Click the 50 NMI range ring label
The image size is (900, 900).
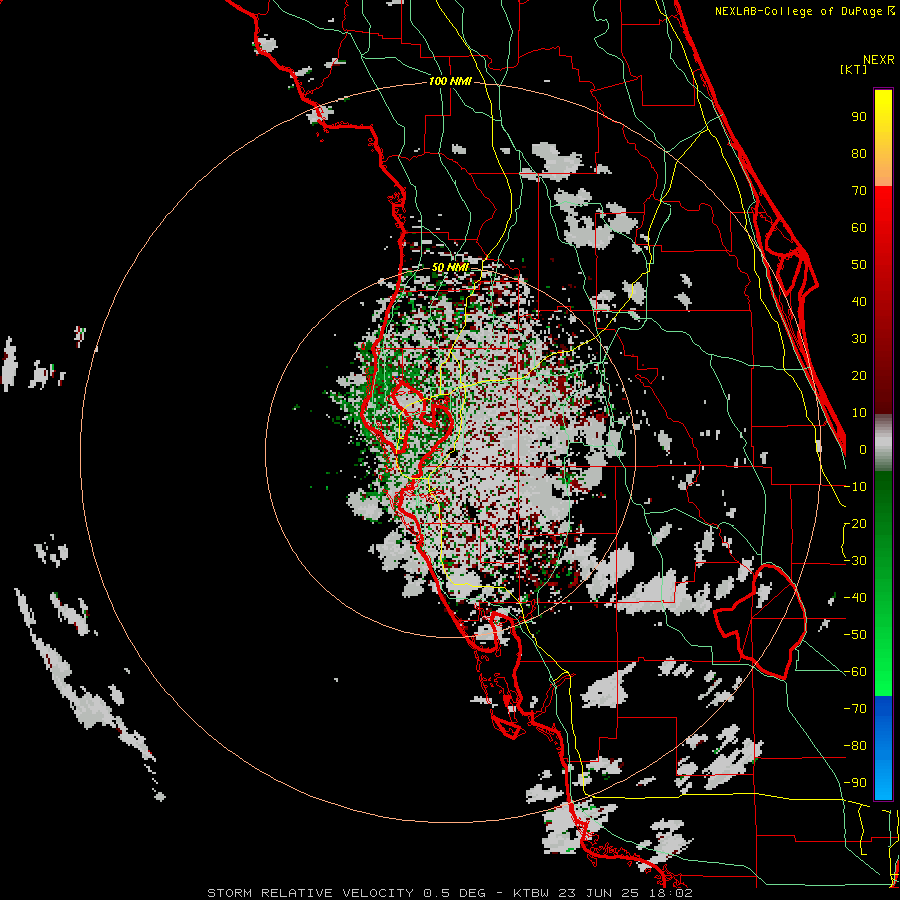click(450, 267)
